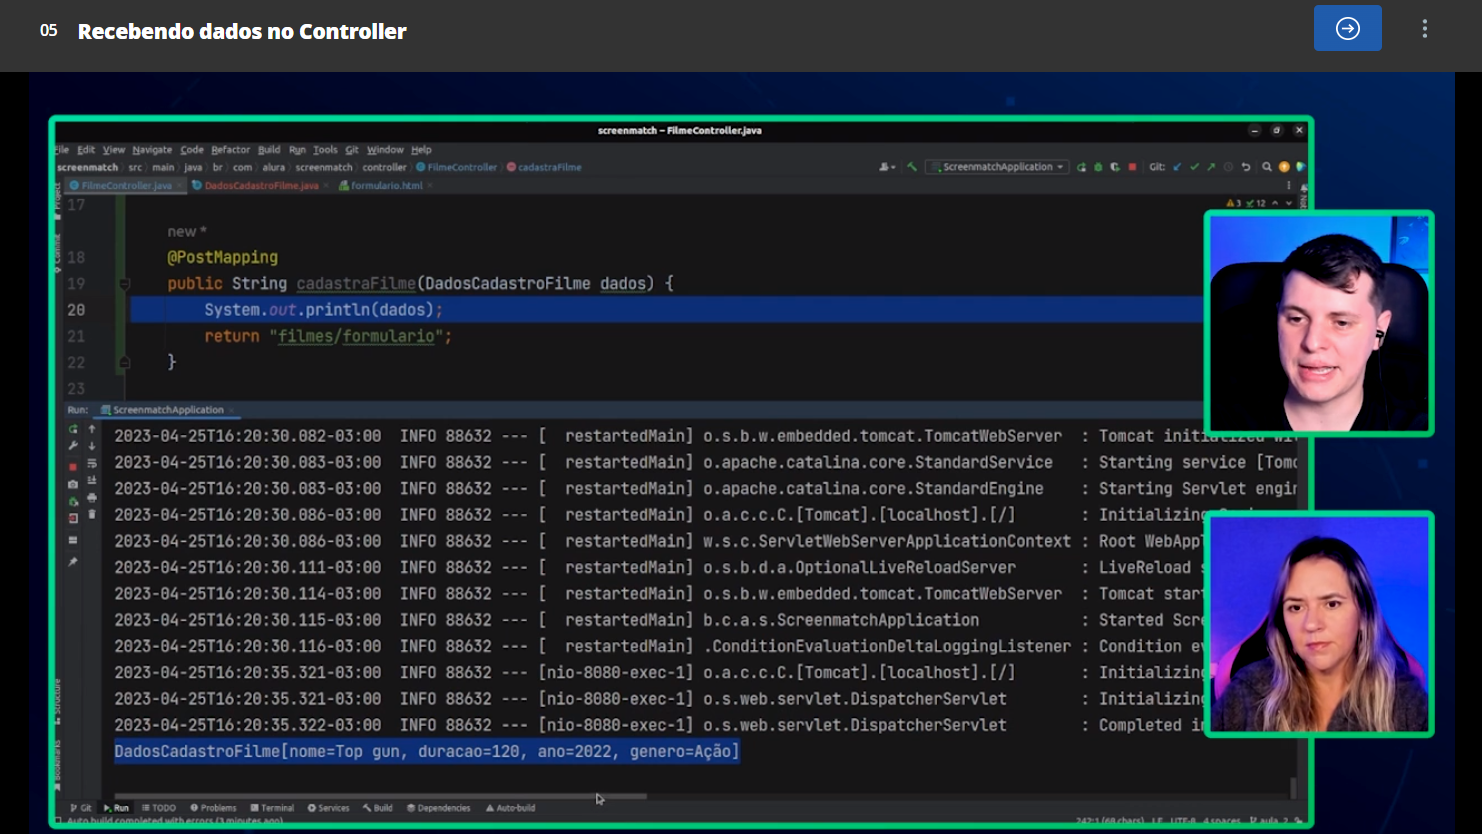Image resolution: width=1482 pixels, height=834 pixels.
Task: Click the alura breadcrumb folder
Action: point(274,168)
